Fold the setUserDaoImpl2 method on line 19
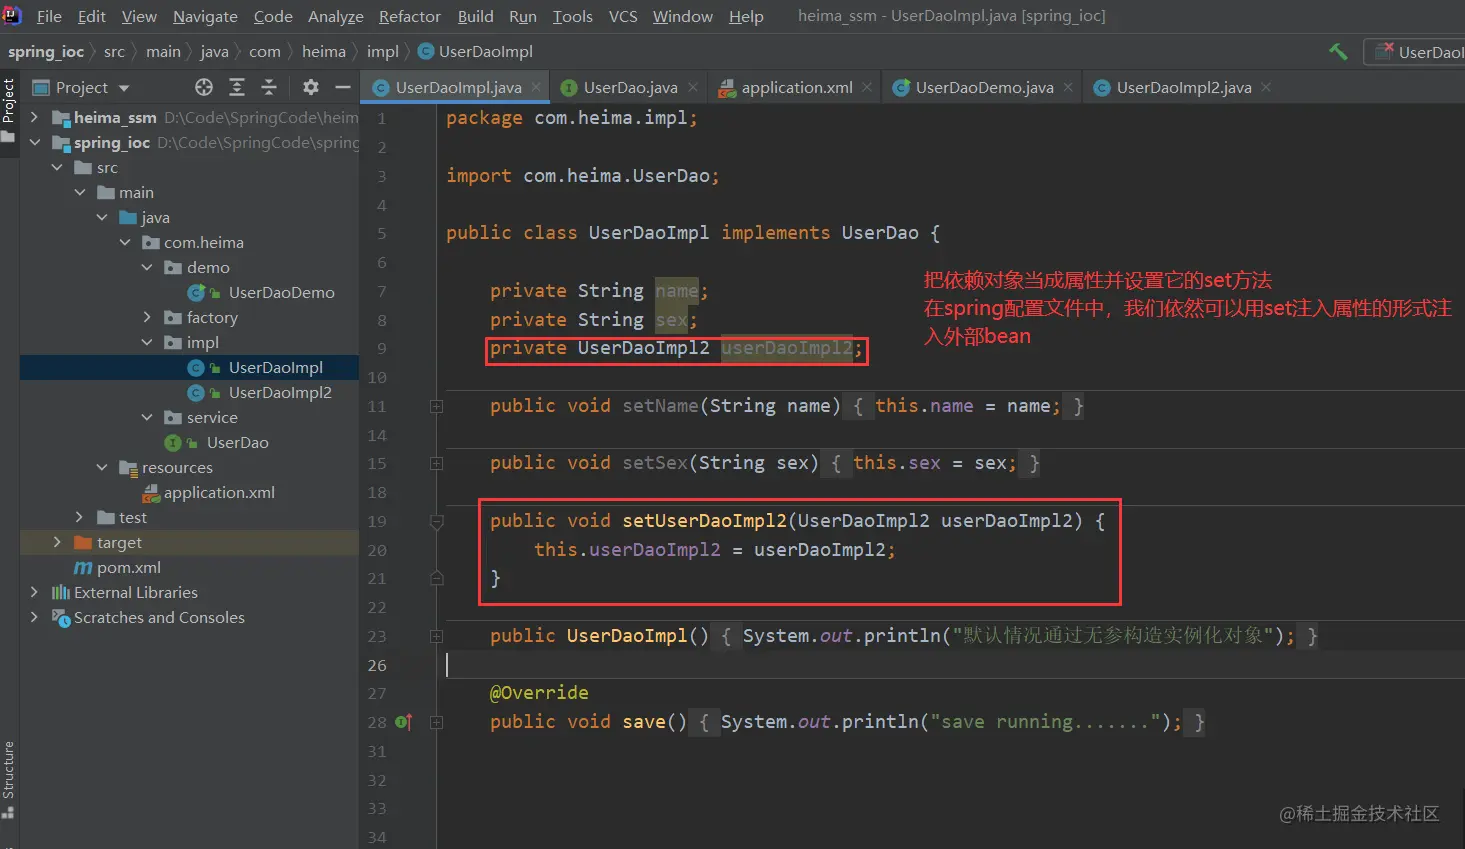This screenshot has width=1465, height=849. [x=436, y=521]
